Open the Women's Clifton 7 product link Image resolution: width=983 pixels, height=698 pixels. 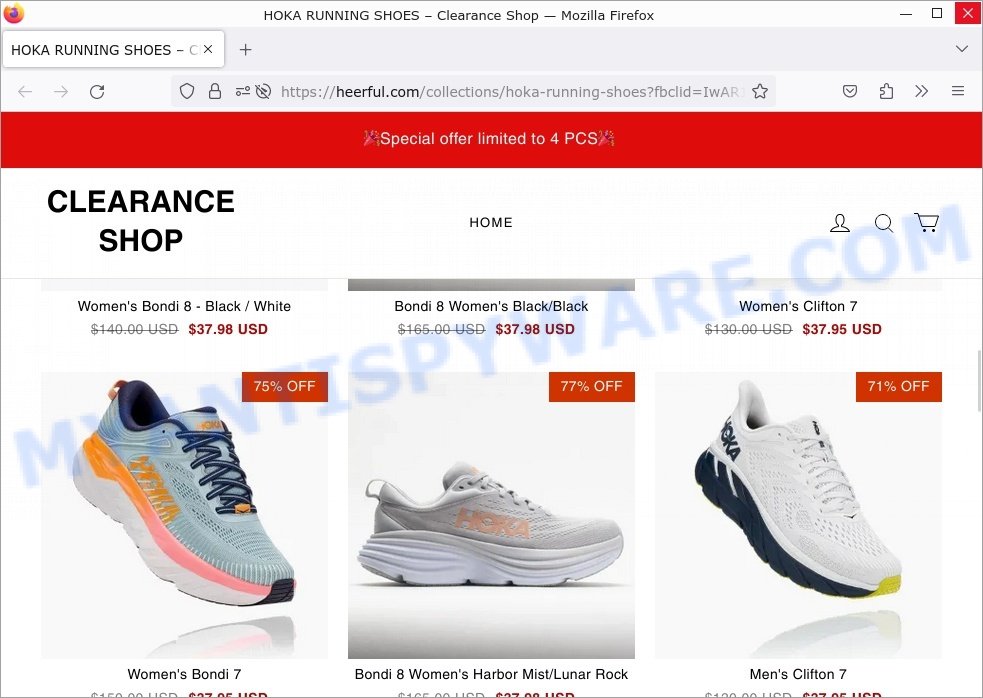pyautogui.click(x=798, y=306)
